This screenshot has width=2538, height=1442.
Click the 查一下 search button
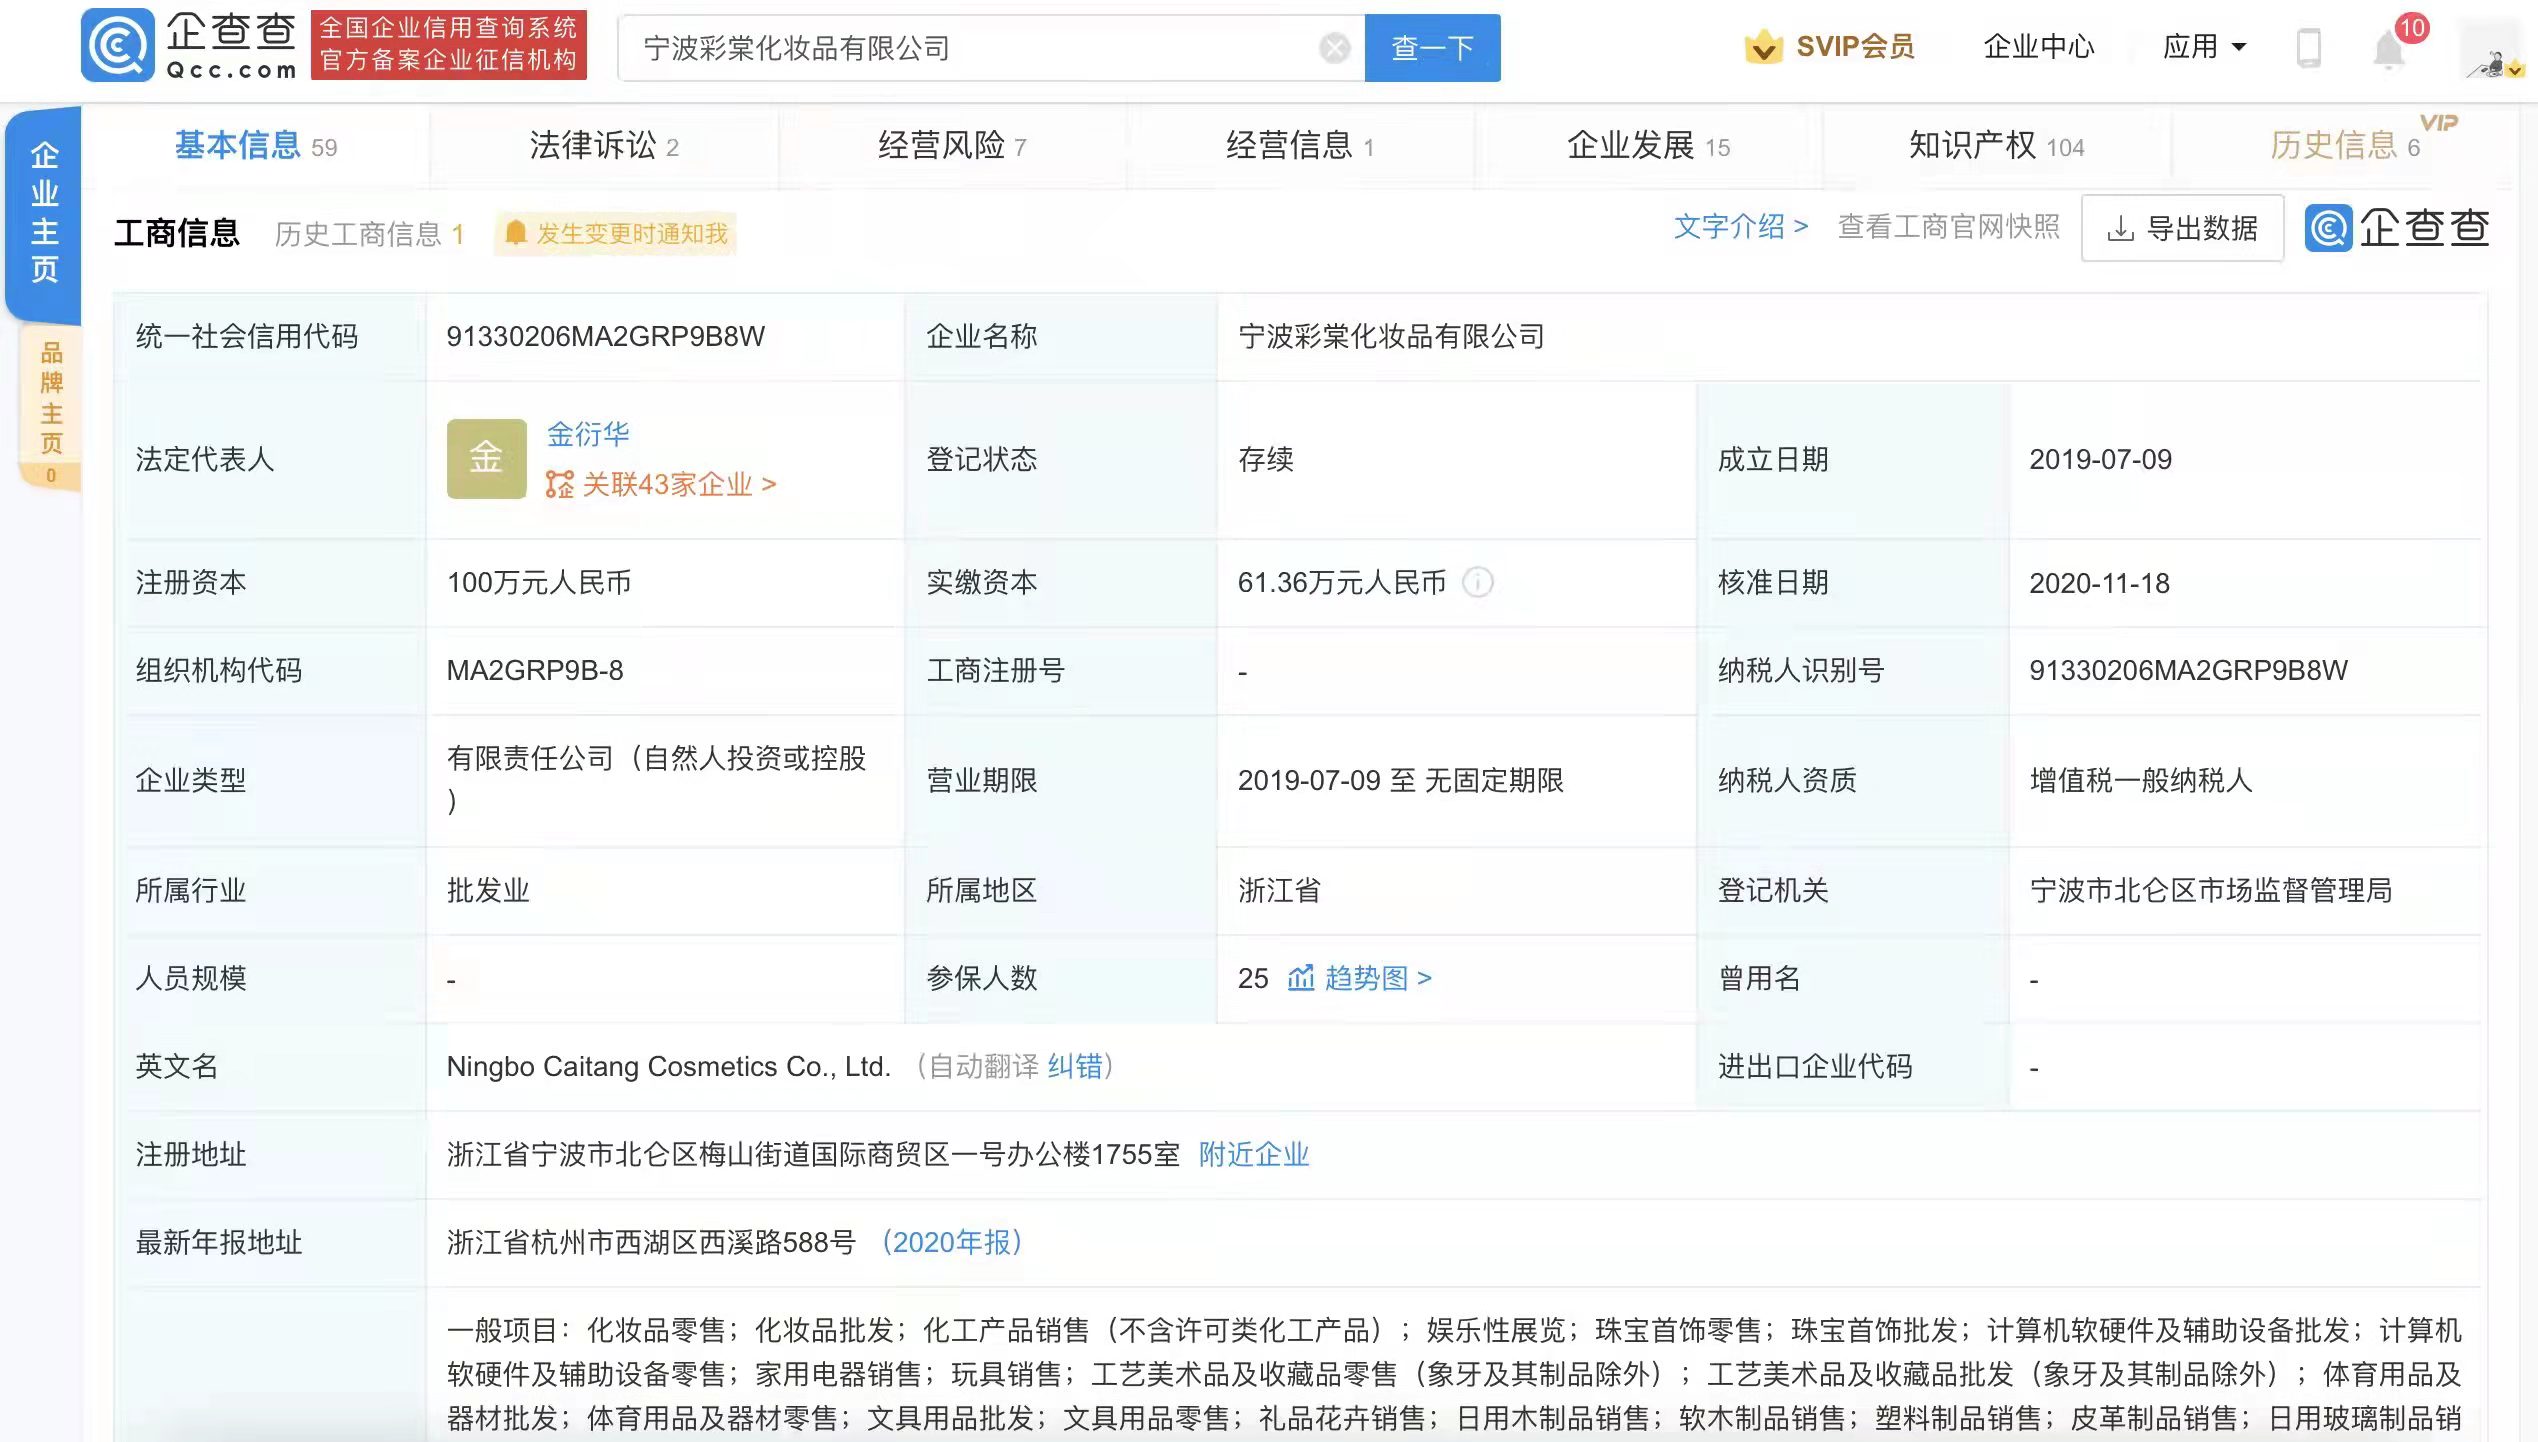1432,47
